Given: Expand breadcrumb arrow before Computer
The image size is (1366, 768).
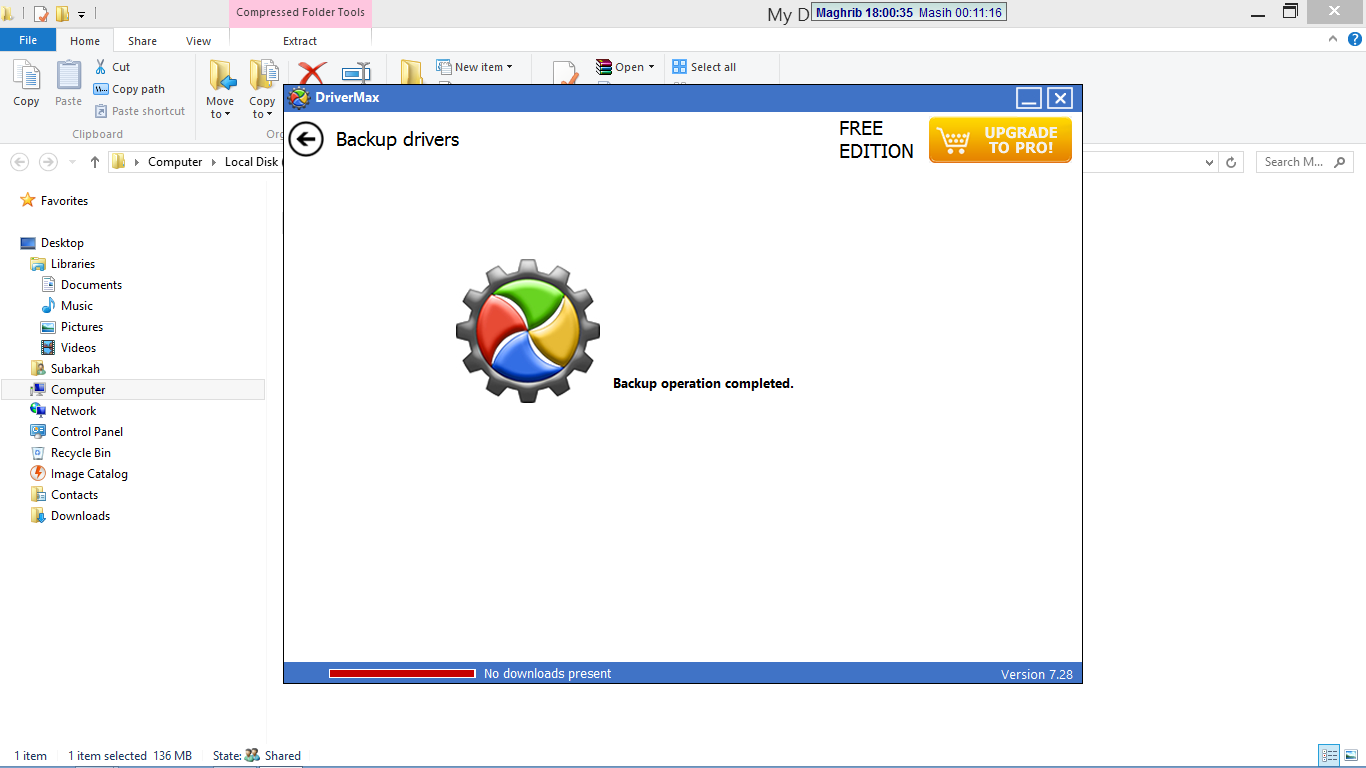Looking at the screenshot, I should tap(137, 162).
